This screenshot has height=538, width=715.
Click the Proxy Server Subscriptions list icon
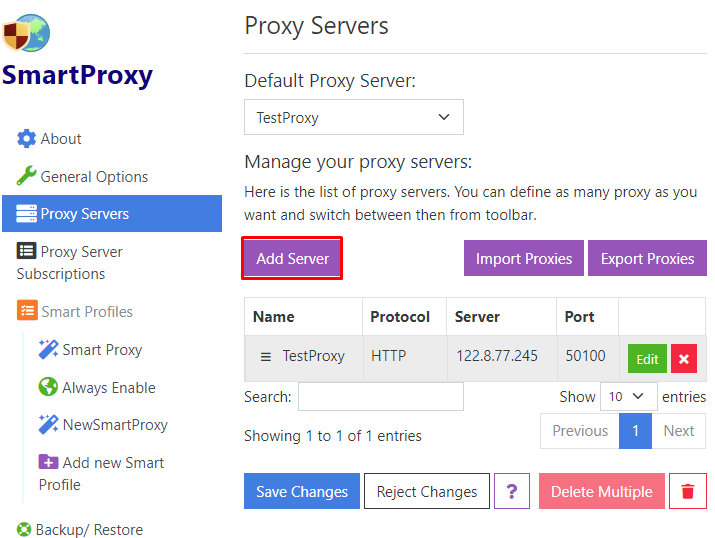click(x=26, y=251)
